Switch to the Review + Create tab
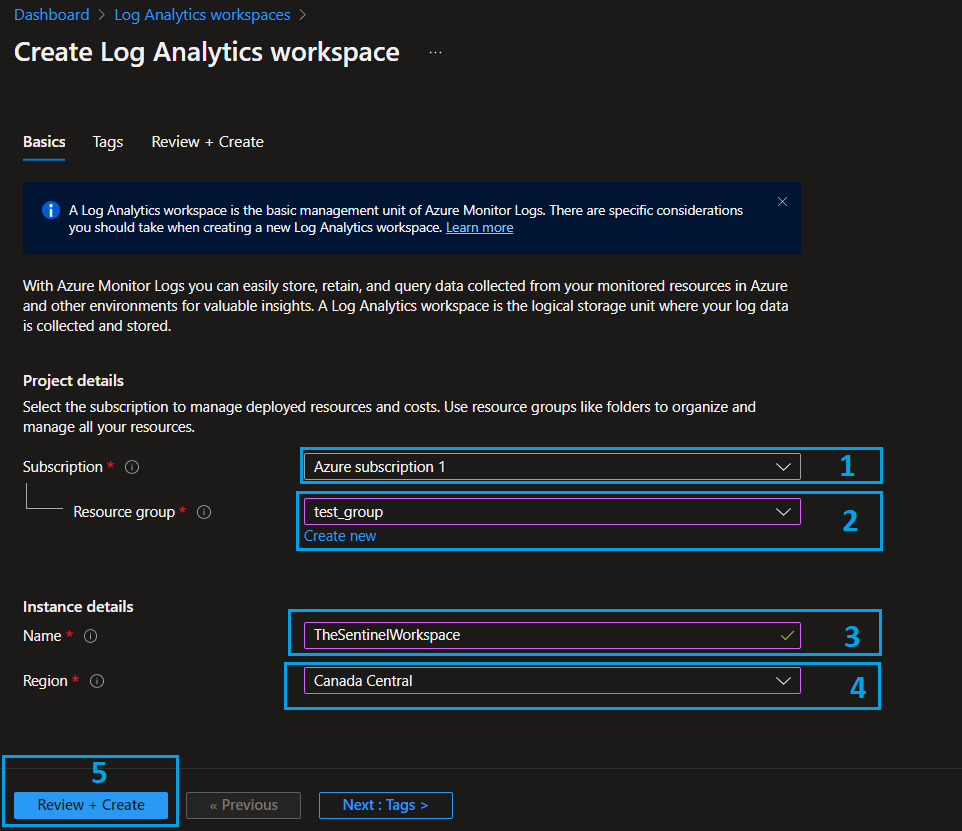Screen dimensions: 962x831 click(207, 142)
